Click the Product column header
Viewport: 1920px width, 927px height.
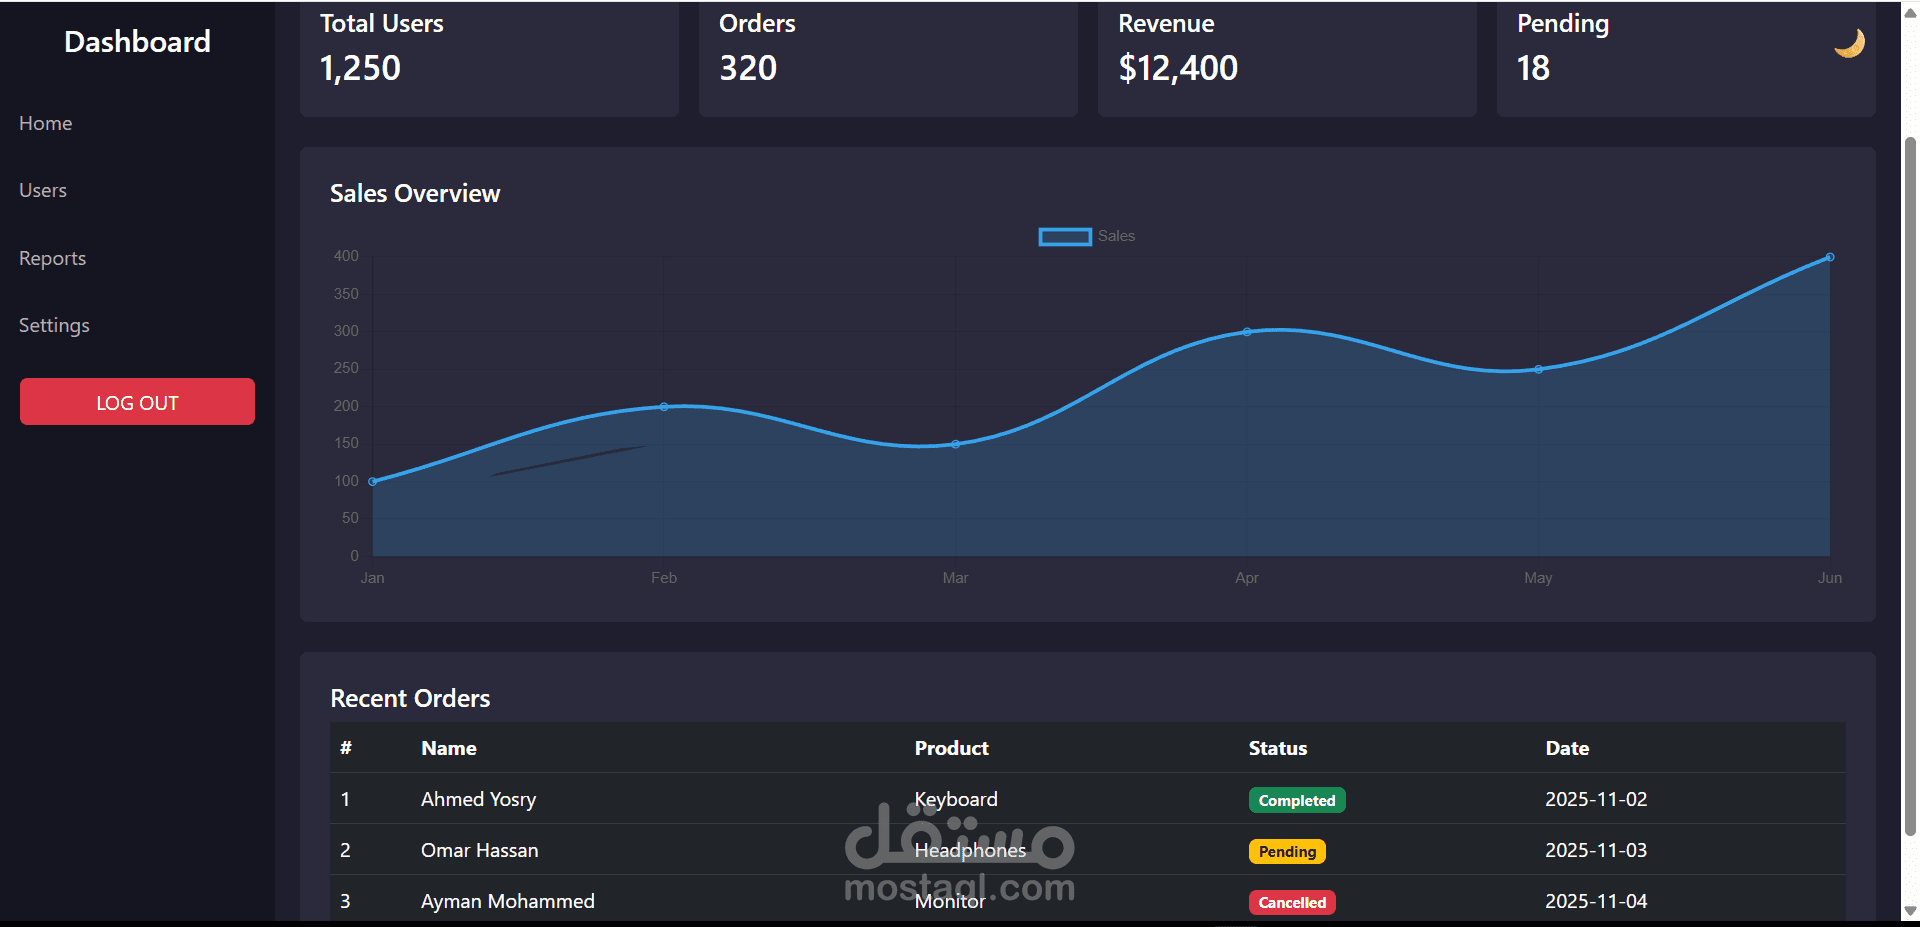pos(951,748)
